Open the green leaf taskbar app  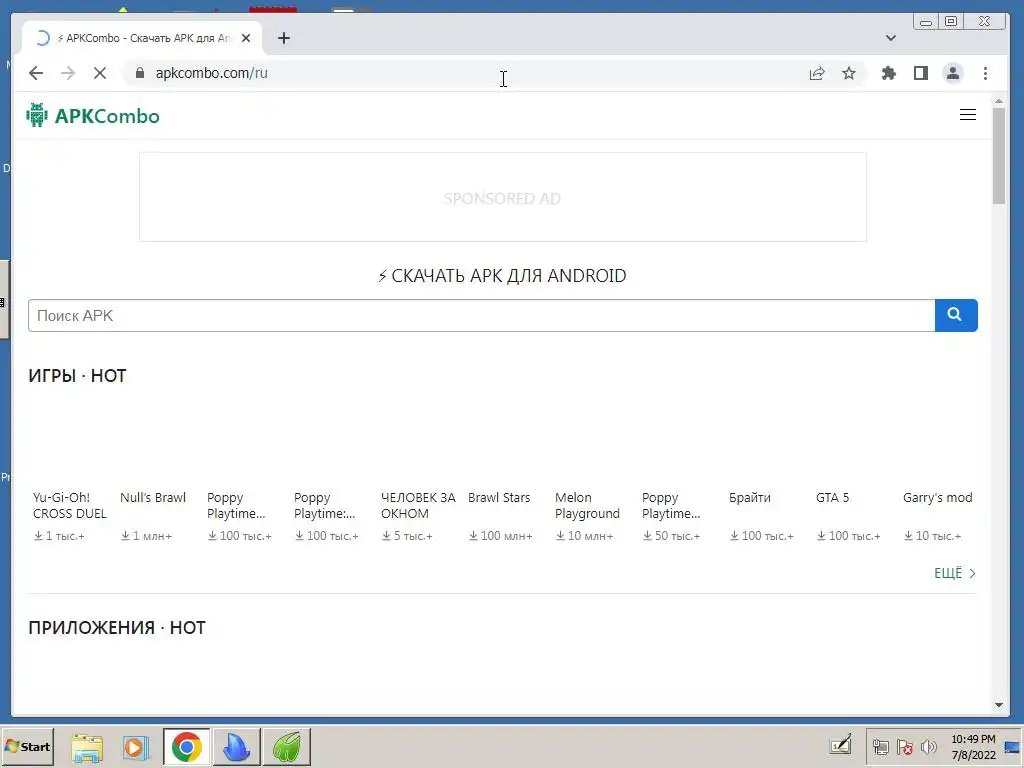[287, 746]
